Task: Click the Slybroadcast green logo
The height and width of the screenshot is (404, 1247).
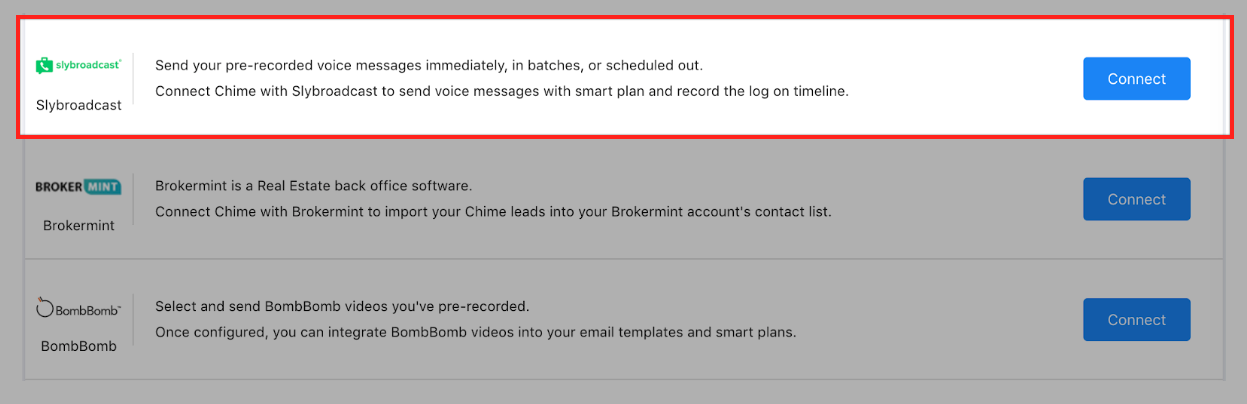Action: click(78, 65)
